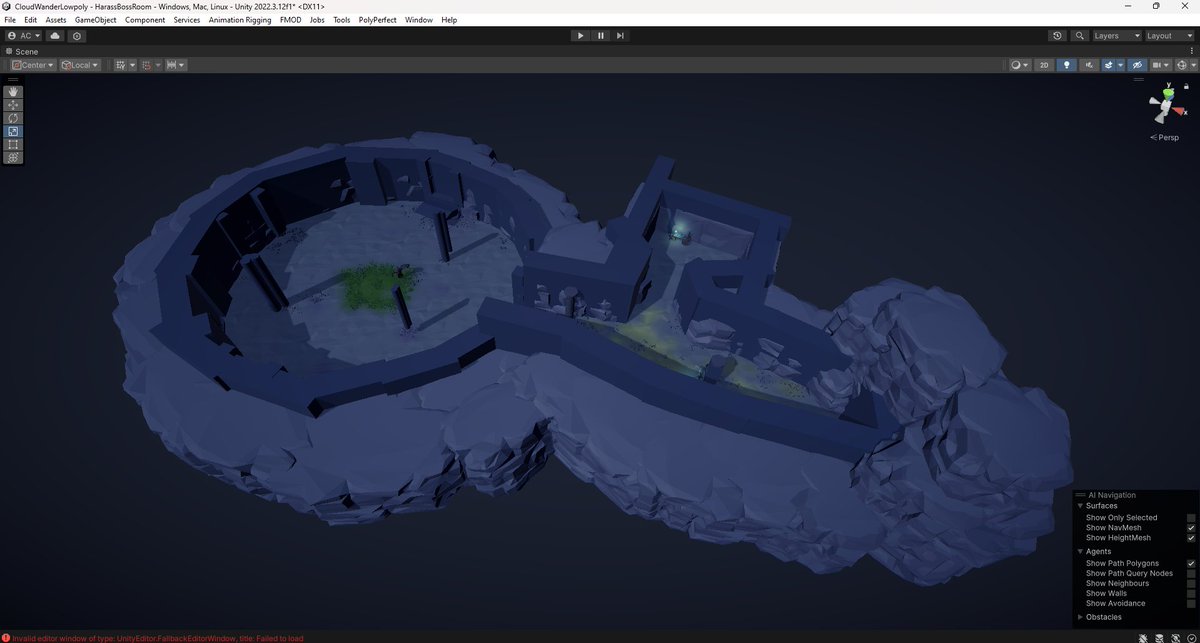The height and width of the screenshot is (643, 1200).
Task: Open the Animation Rigging menu
Action: (x=240, y=20)
